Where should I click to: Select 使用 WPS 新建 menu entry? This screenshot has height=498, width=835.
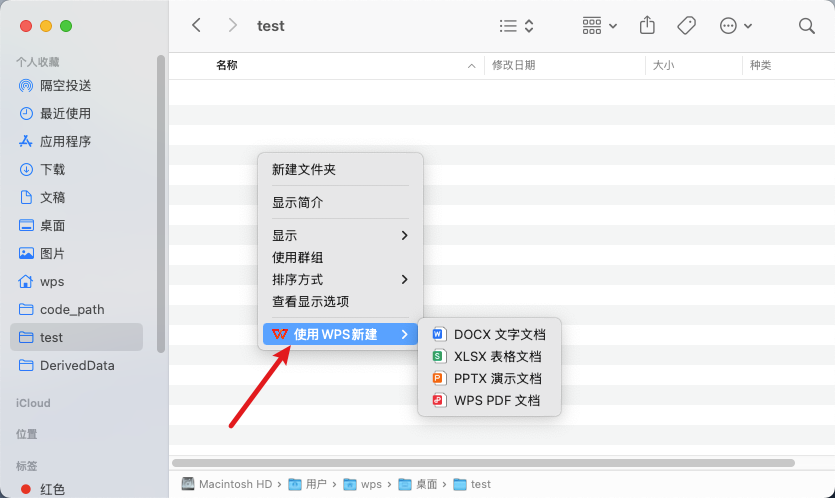tap(340, 334)
